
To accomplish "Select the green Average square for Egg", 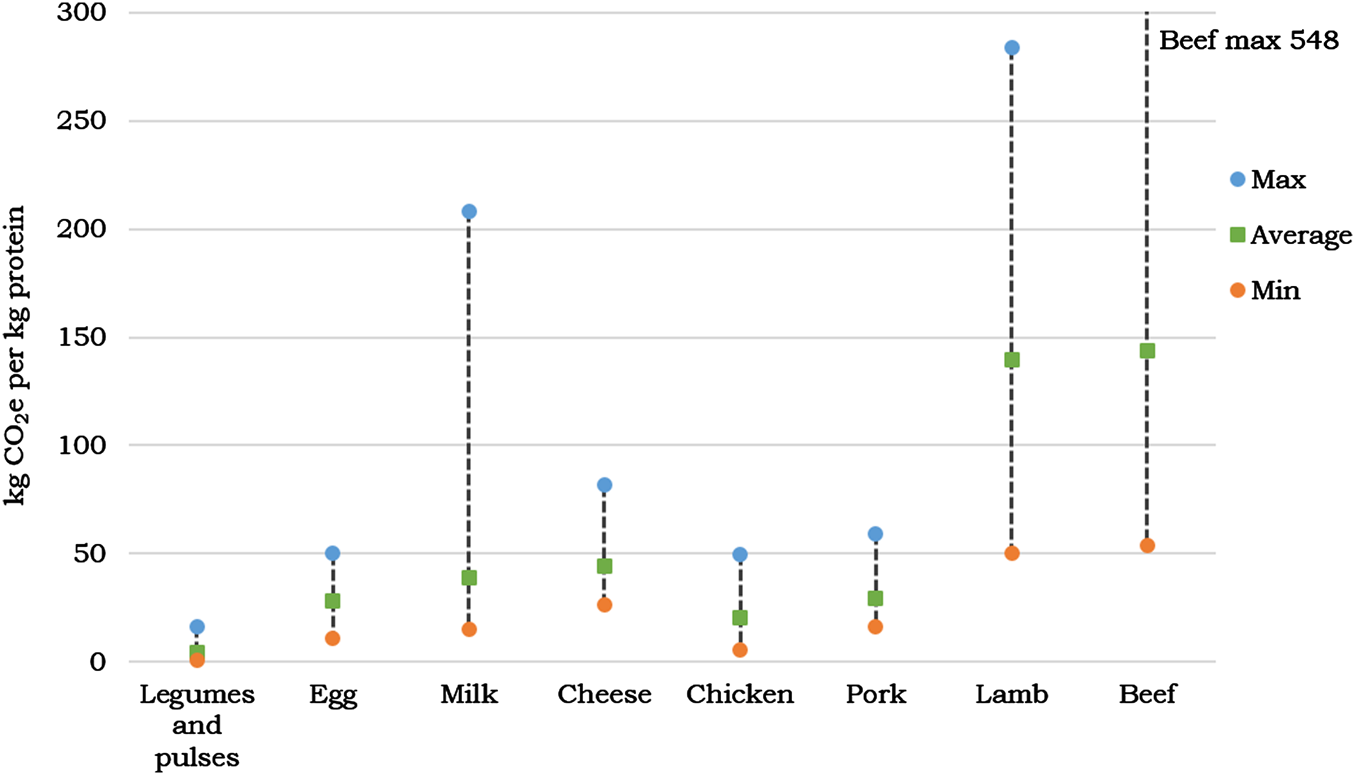I will (x=333, y=601).
